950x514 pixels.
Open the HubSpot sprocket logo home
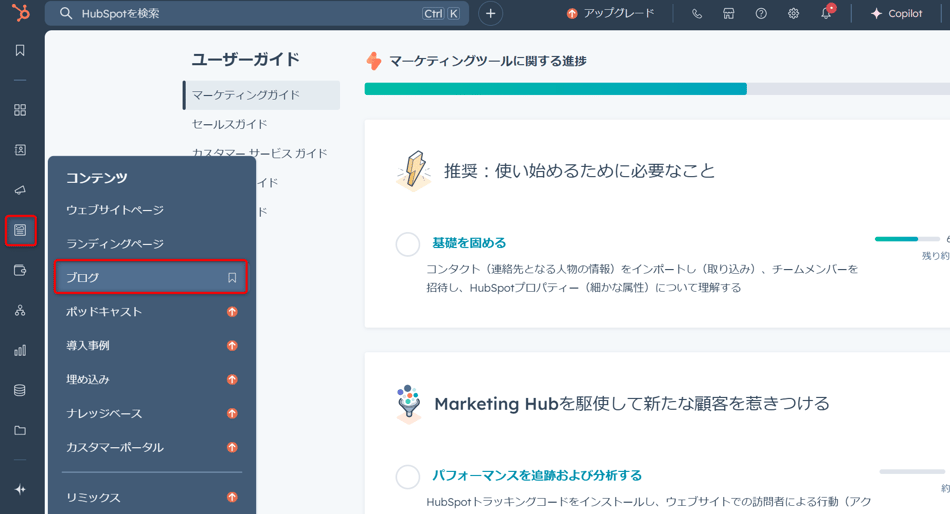pos(21,13)
